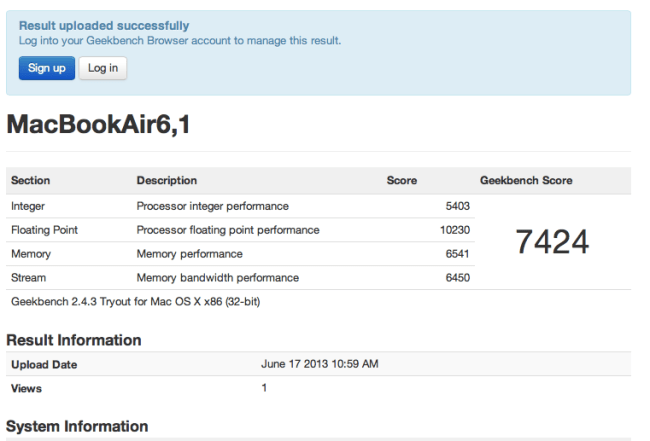Click the Memory section row label

click(x=30, y=254)
